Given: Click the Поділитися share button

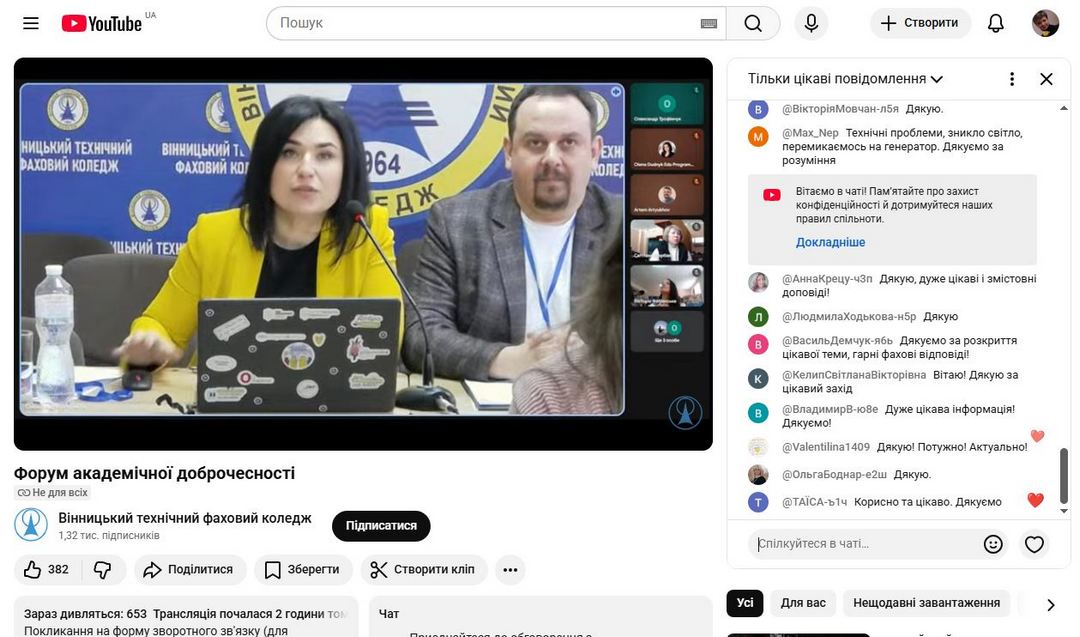Looking at the screenshot, I should click(189, 570).
